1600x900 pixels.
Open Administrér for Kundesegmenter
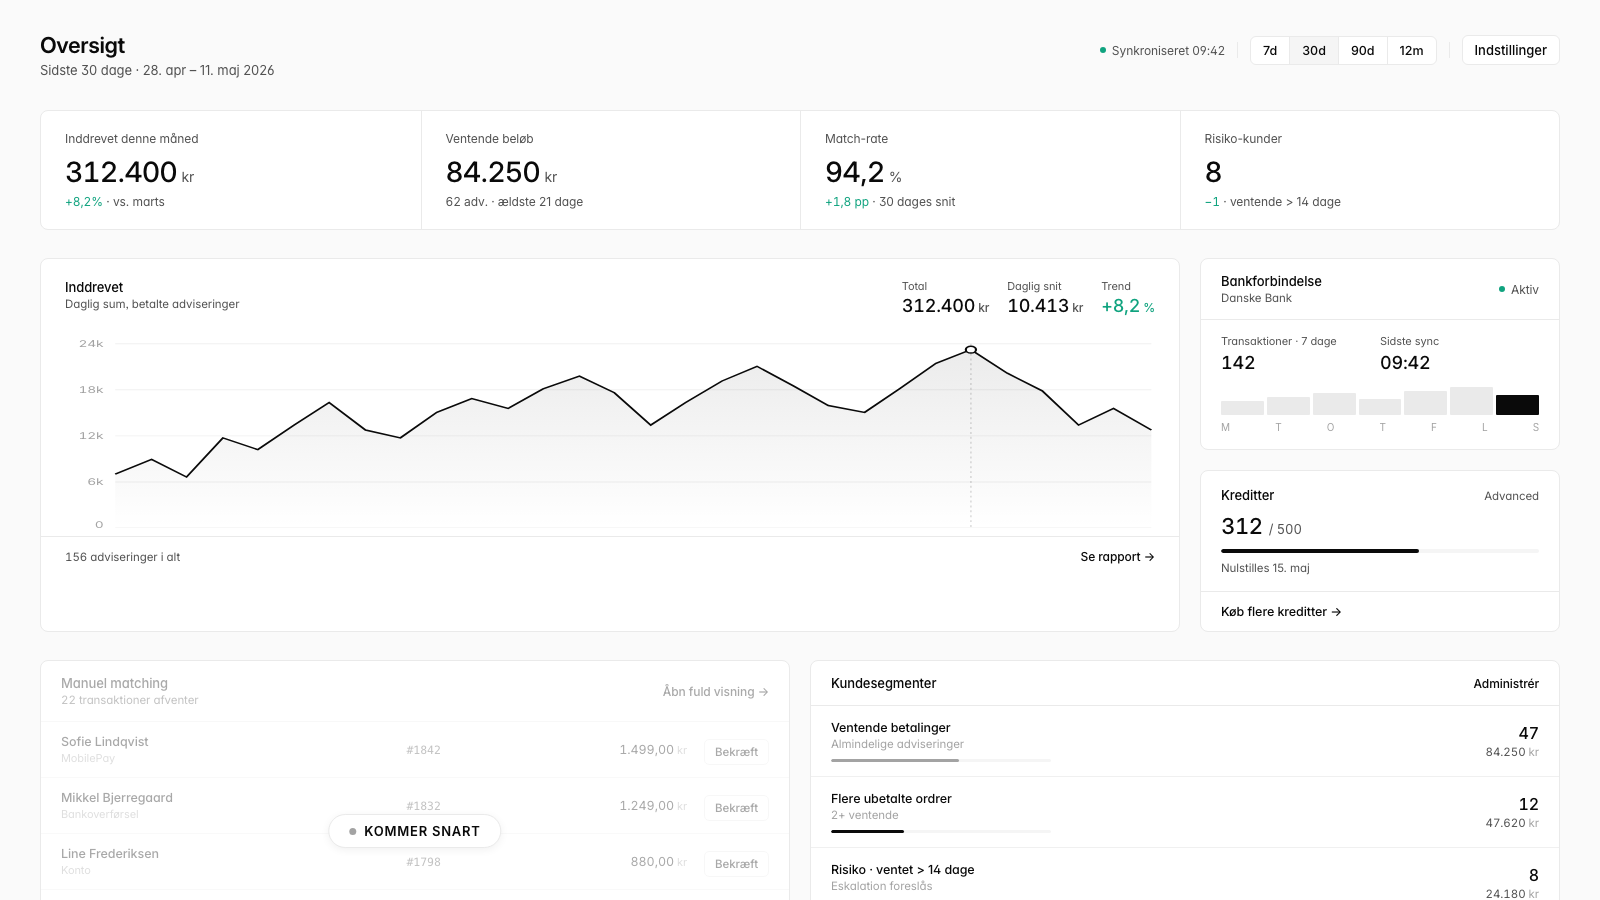coord(1506,684)
